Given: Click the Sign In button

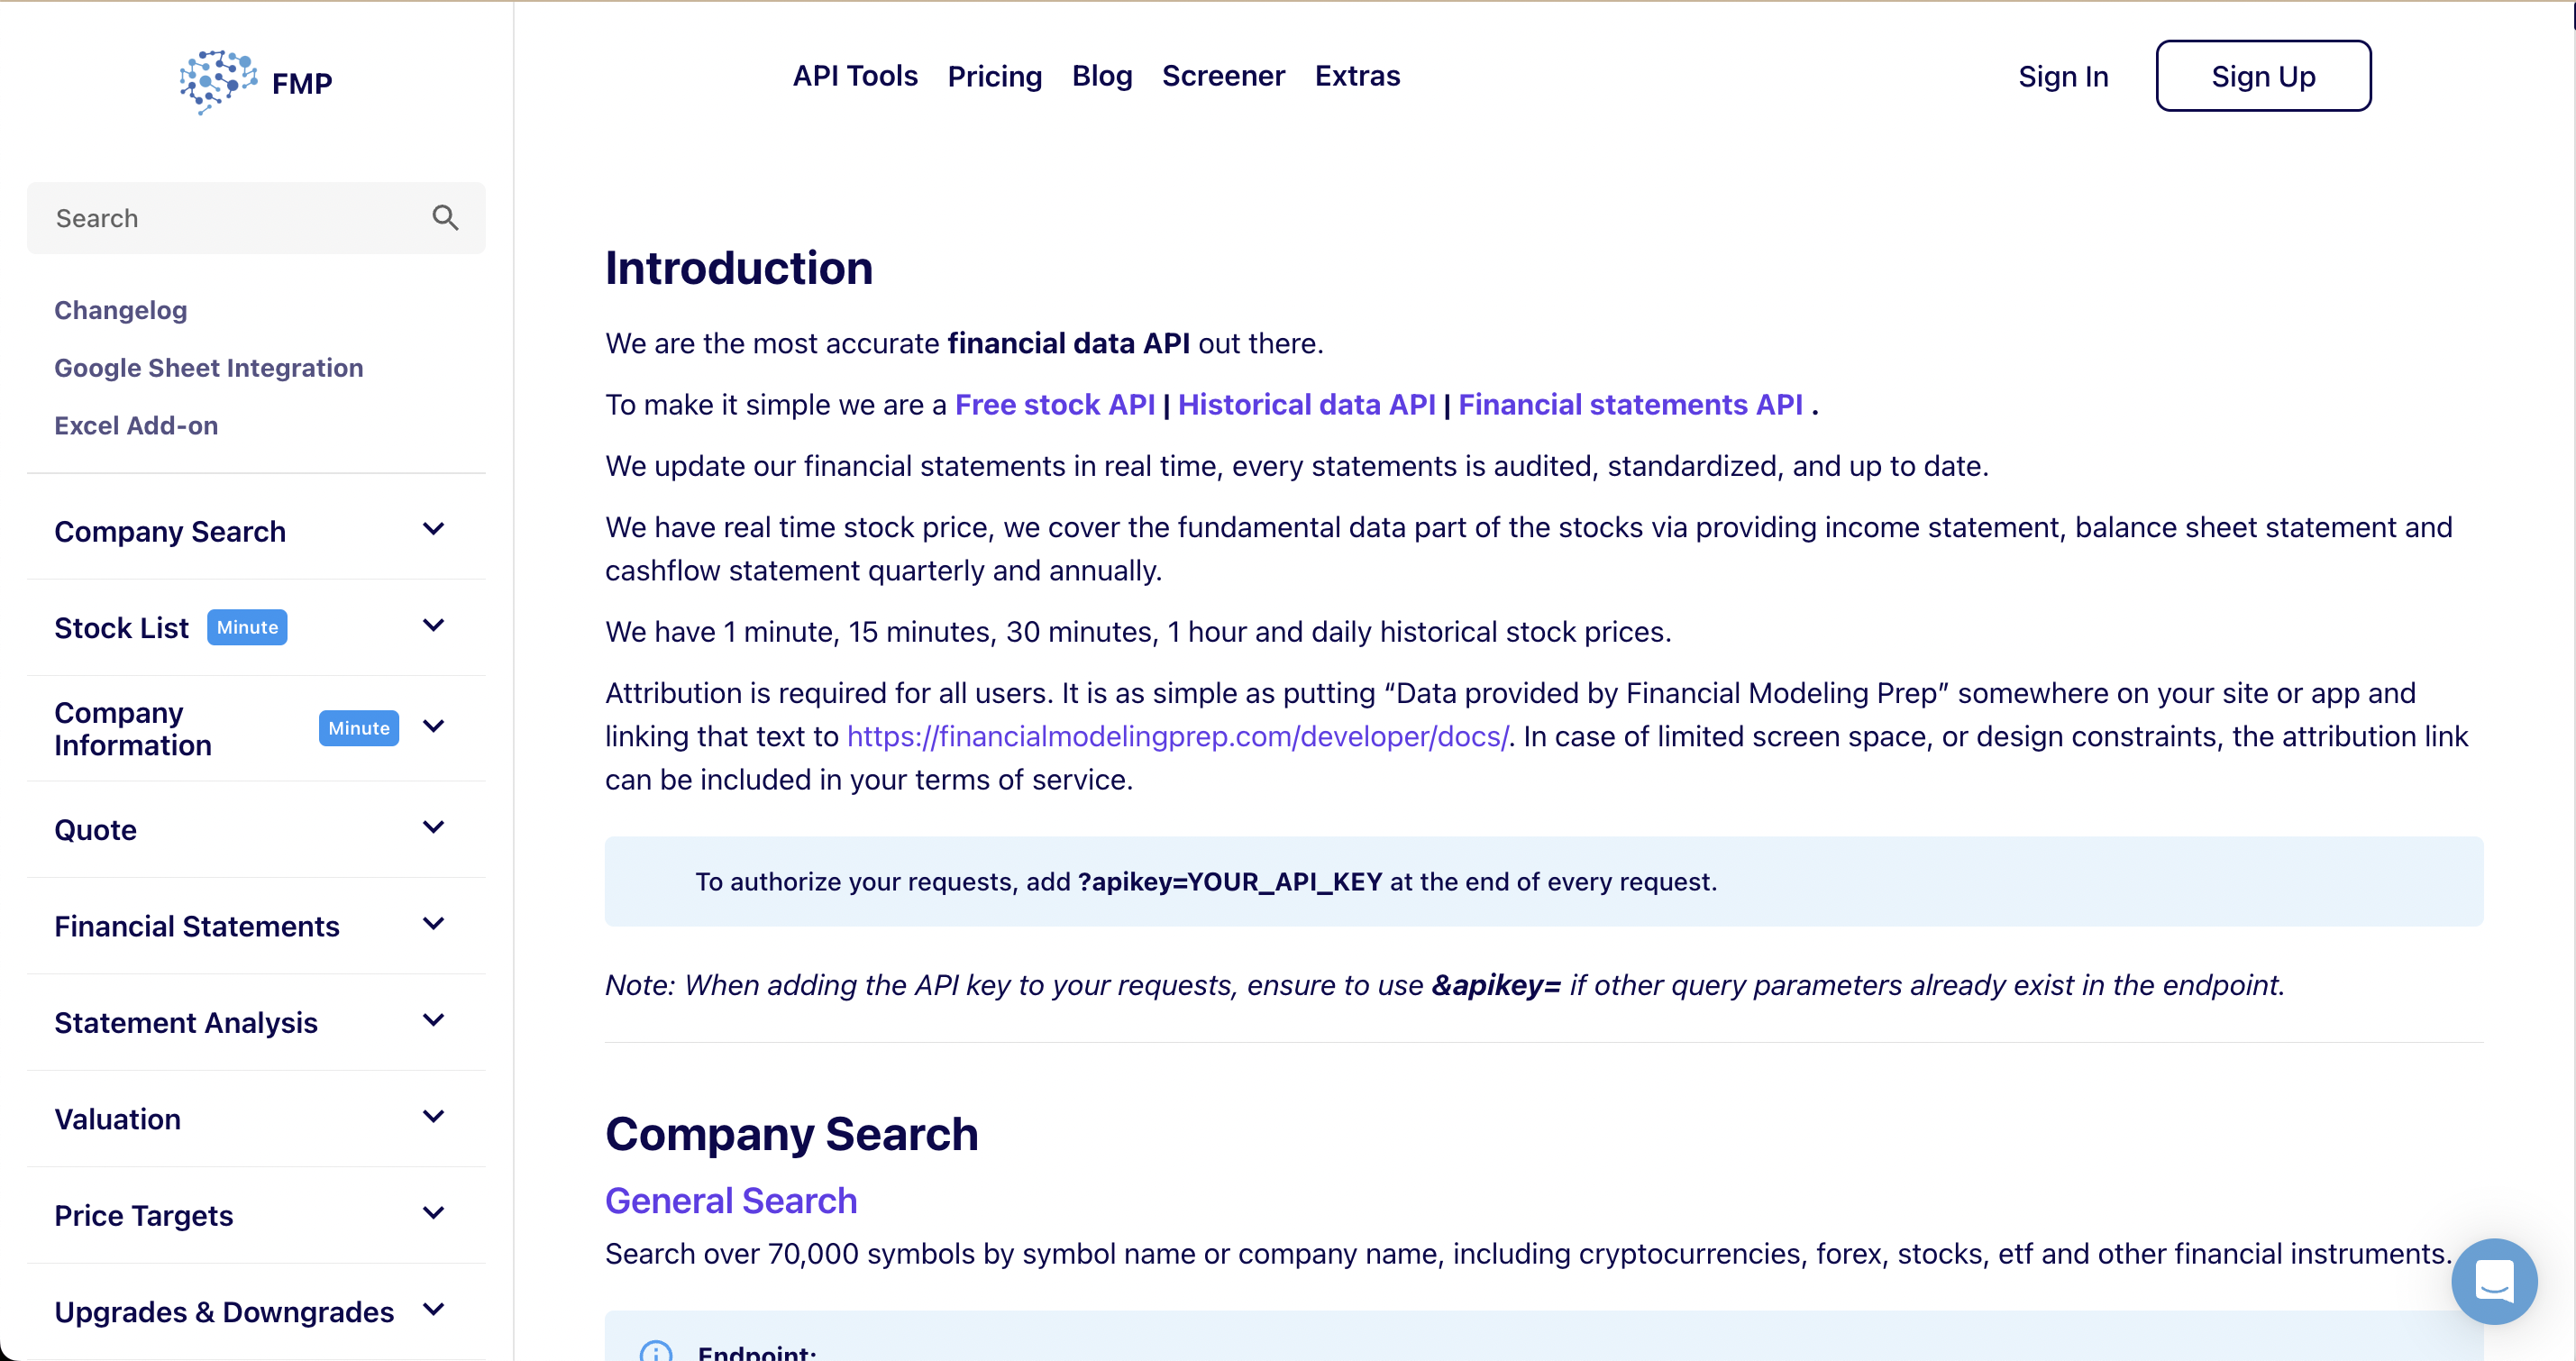Looking at the screenshot, I should coord(2061,77).
